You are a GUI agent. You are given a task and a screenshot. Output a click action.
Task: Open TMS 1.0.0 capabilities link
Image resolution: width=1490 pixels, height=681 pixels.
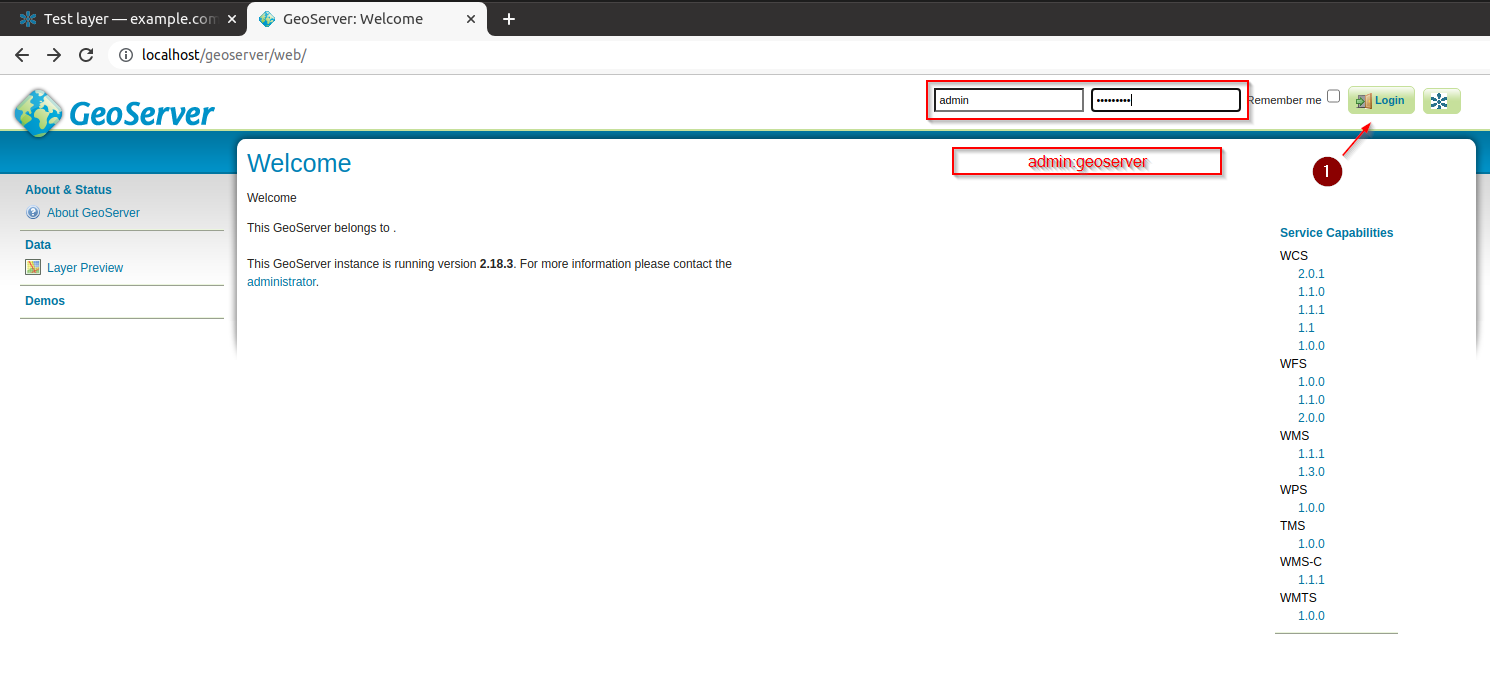coord(1311,544)
